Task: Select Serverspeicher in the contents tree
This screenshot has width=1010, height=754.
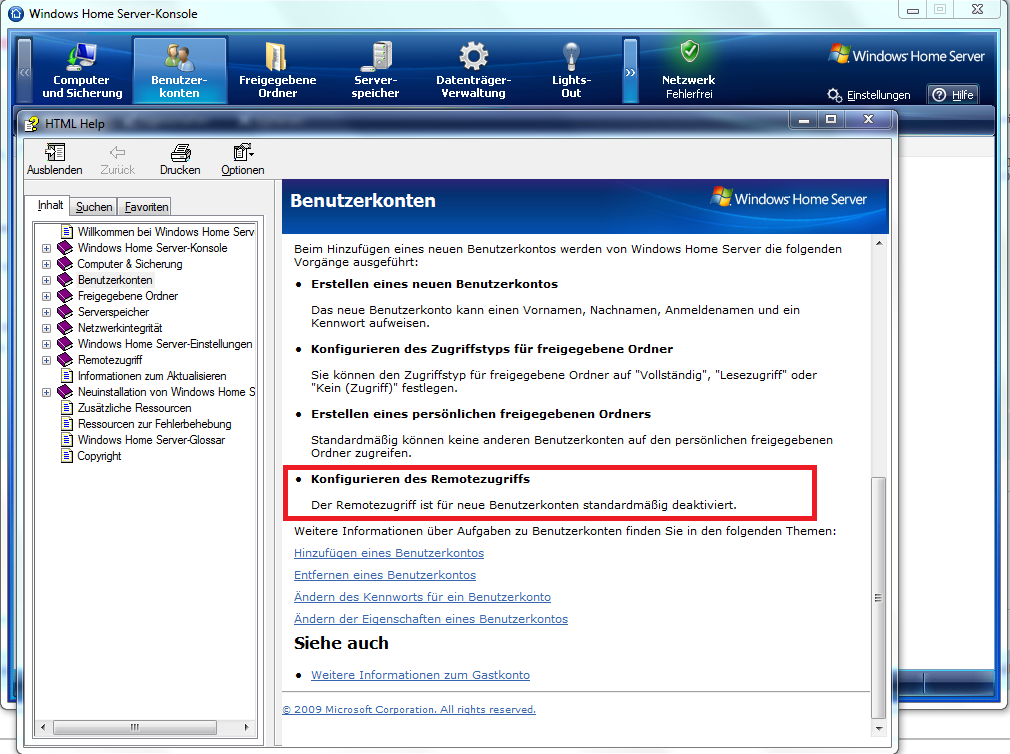Action: [113, 312]
